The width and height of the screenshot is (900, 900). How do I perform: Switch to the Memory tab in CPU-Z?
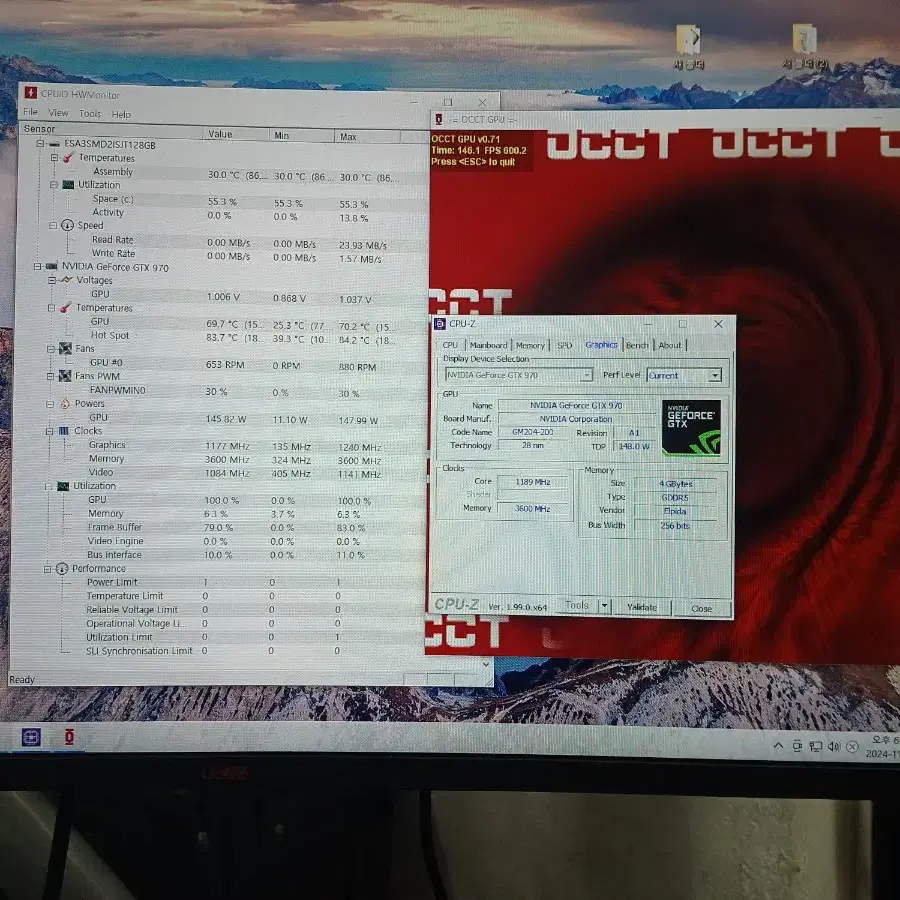click(x=530, y=345)
